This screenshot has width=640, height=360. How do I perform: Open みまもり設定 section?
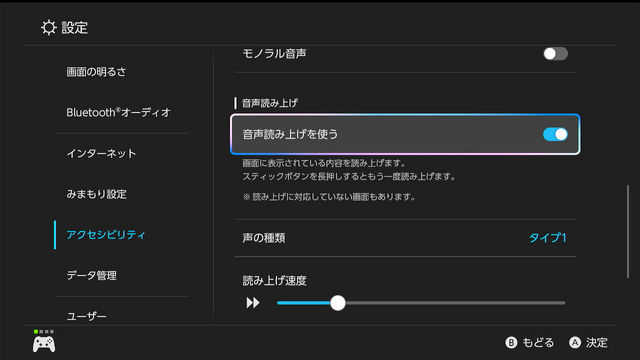point(96,194)
